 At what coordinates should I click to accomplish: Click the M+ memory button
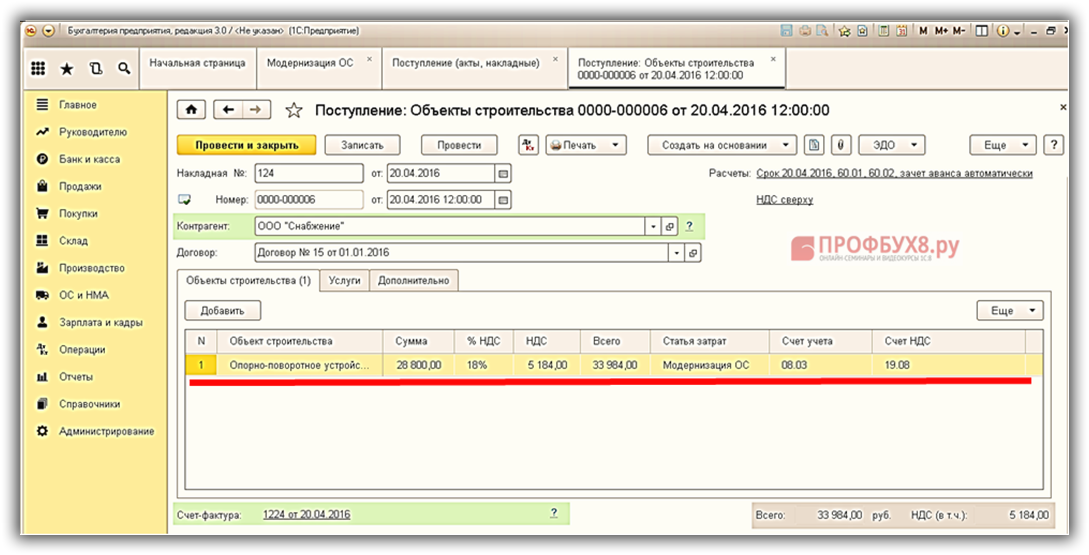click(941, 31)
